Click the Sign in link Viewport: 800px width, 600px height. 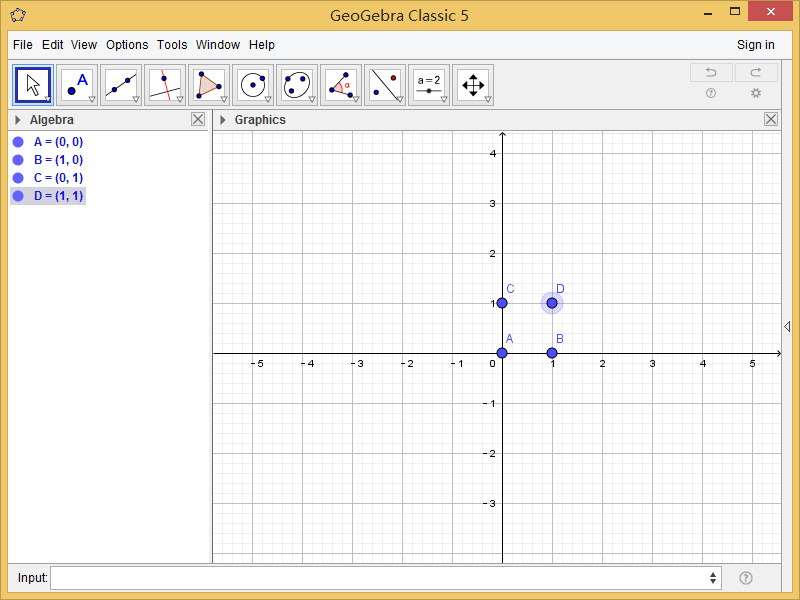[x=755, y=45]
